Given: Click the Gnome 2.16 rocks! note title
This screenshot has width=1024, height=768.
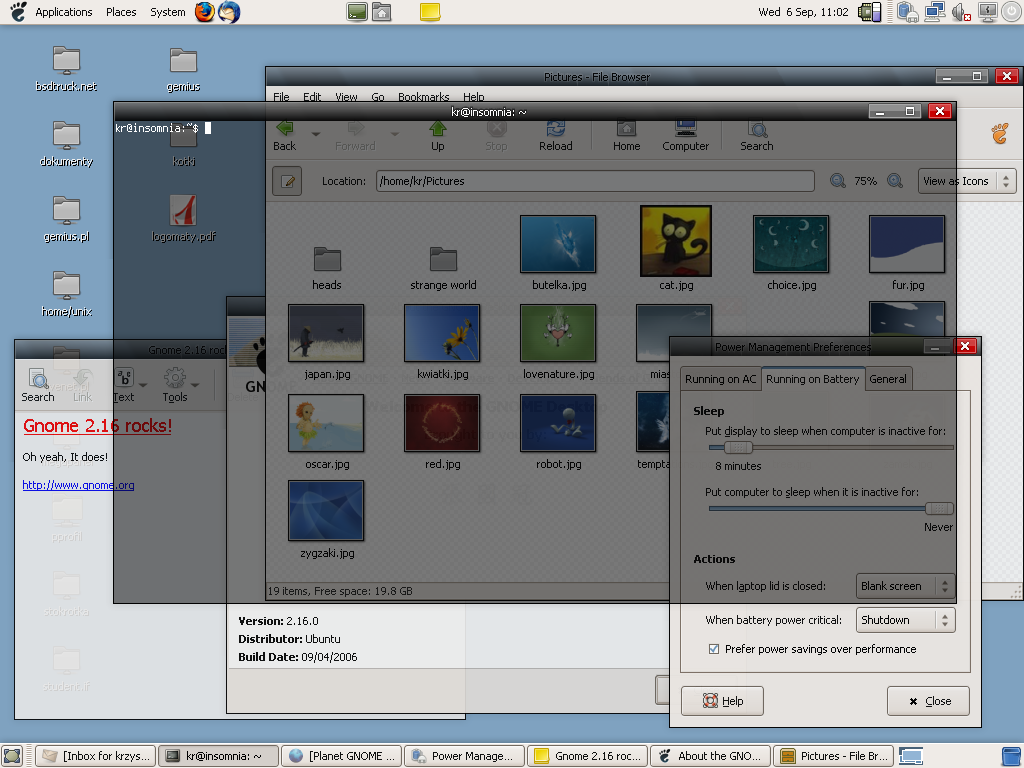Looking at the screenshot, I should [x=97, y=426].
